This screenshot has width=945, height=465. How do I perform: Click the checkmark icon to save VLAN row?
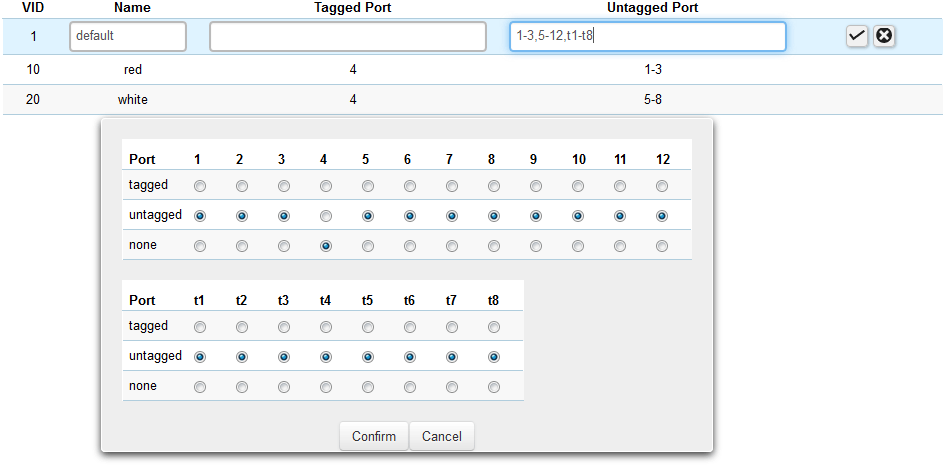(x=857, y=36)
